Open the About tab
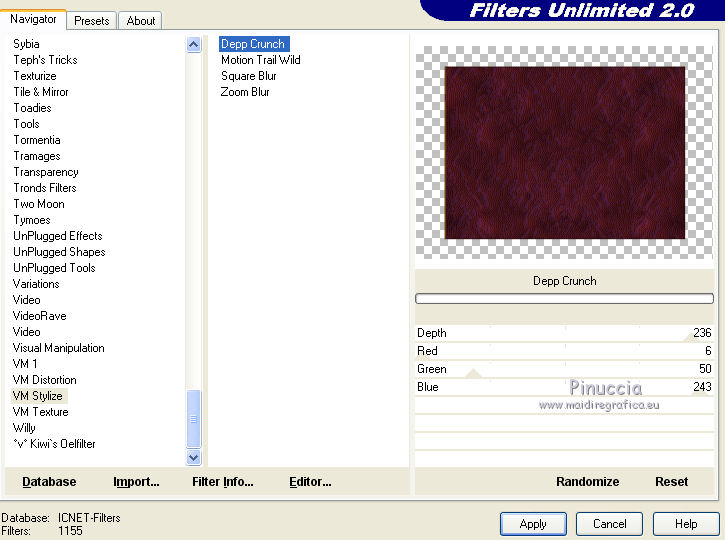725x540 pixels. point(141,21)
